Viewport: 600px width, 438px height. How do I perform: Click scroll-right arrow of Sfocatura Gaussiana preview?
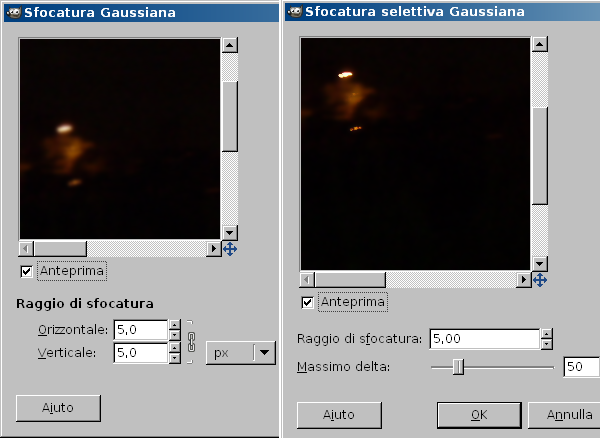tap(212, 248)
